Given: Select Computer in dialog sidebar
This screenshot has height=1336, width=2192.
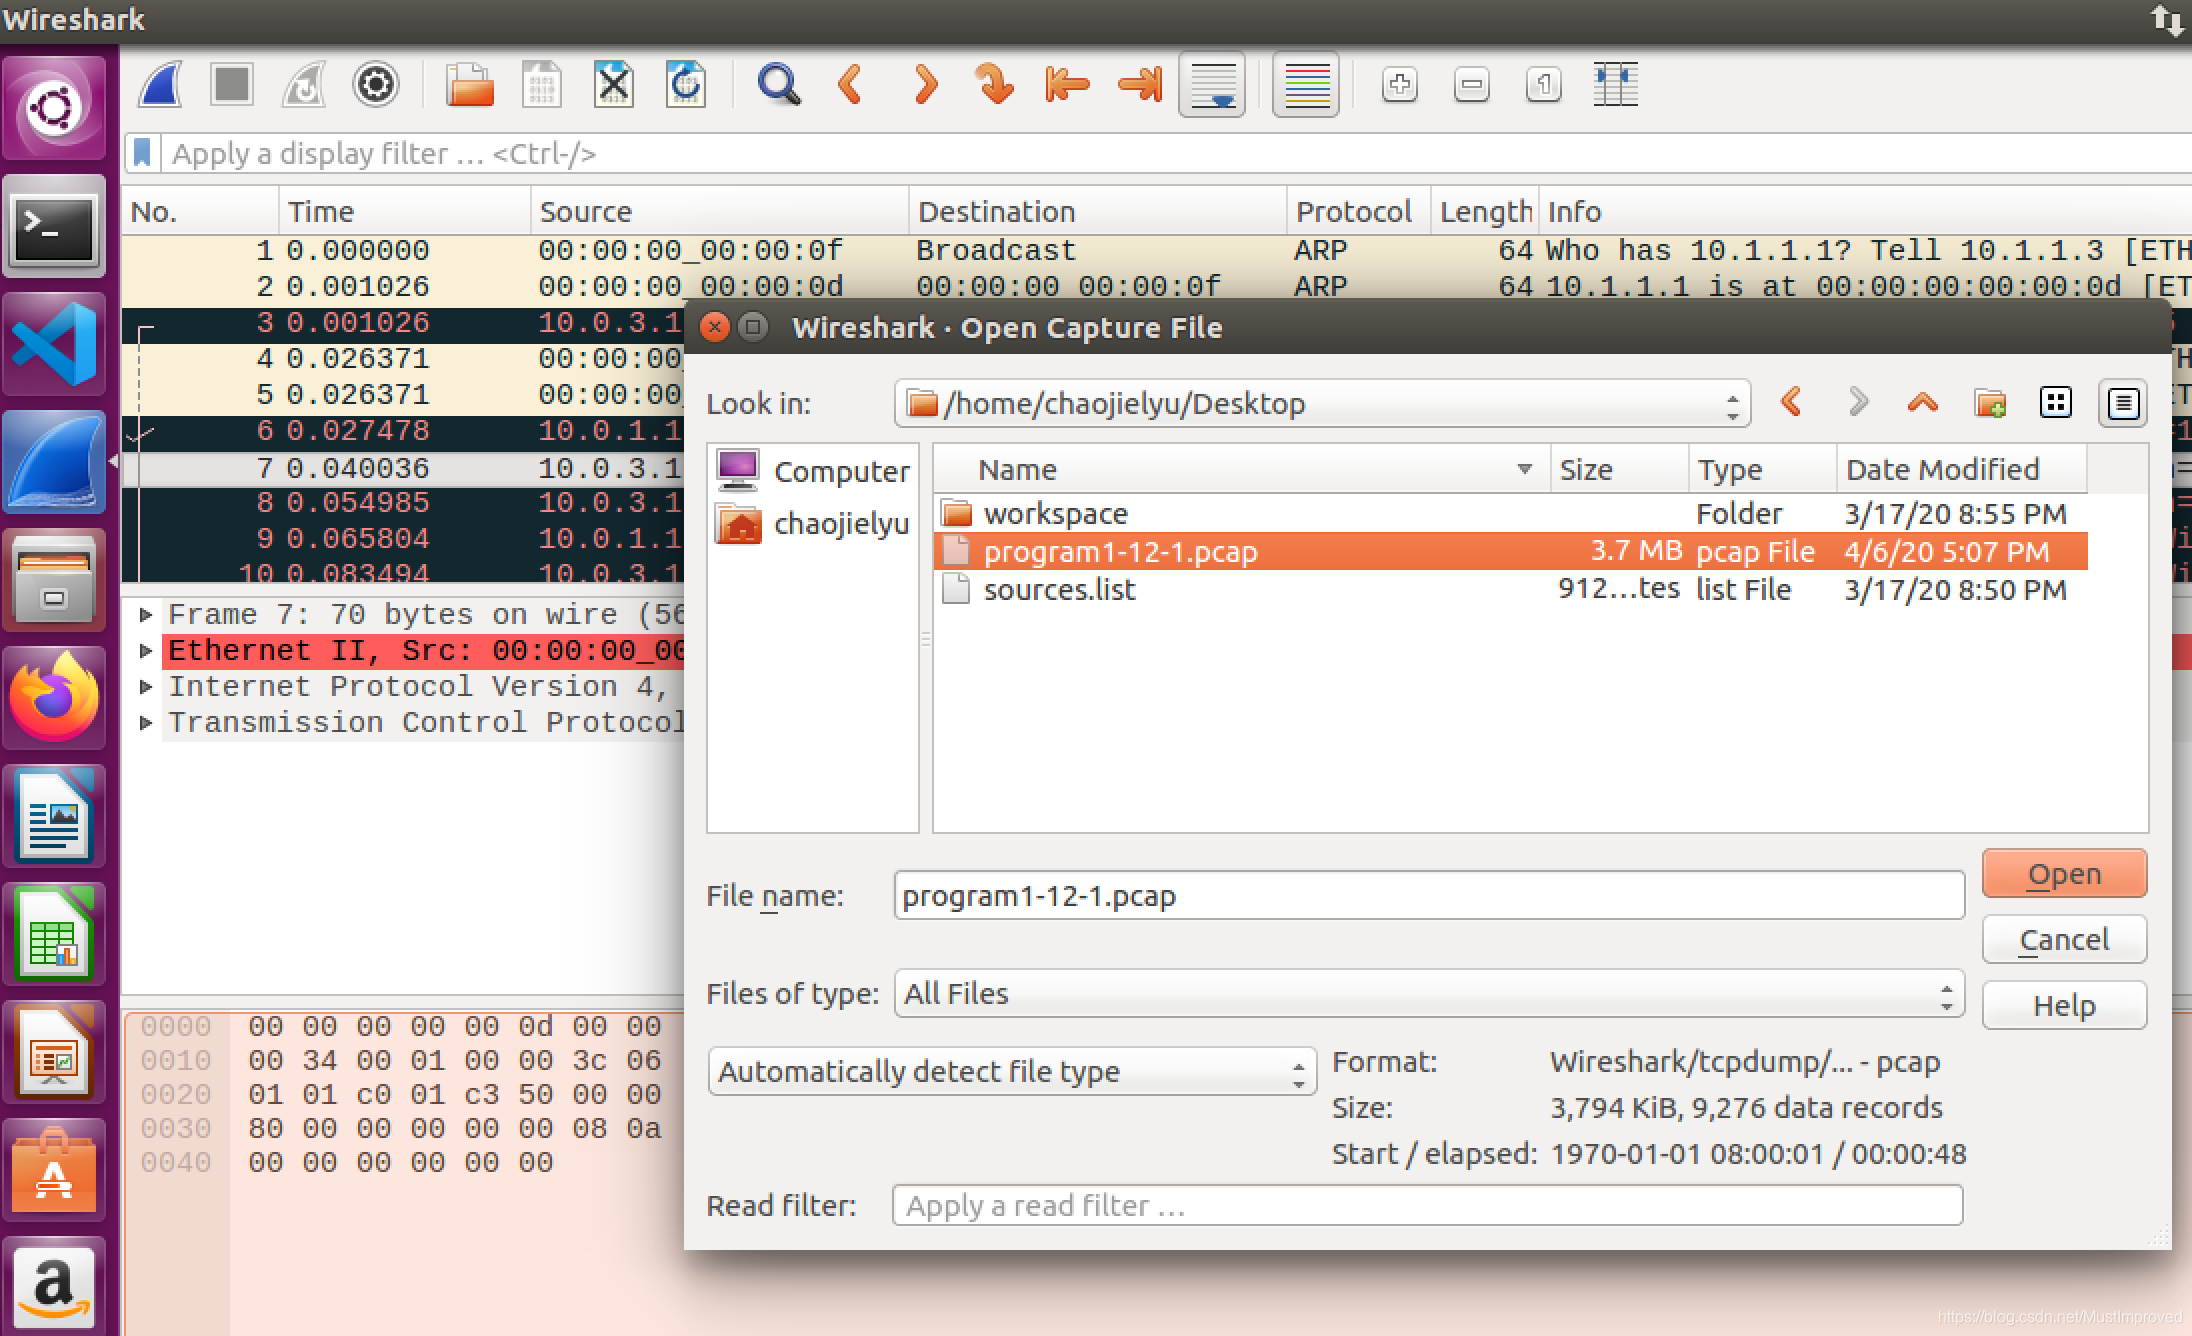Looking at the screenshot, I should pyautogui.click(x=812, y=471).
